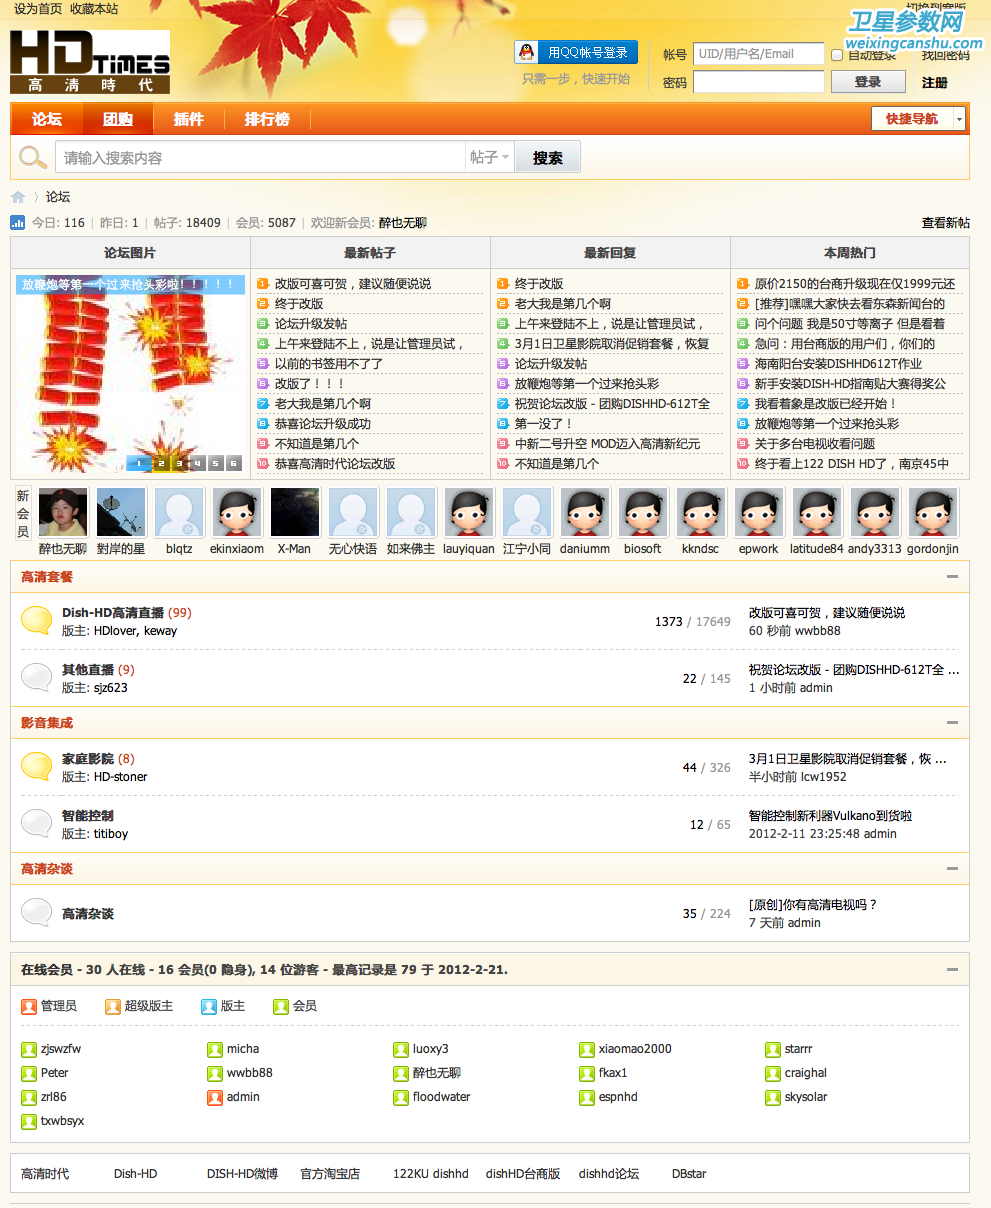Select slide 6 in forum picture slideshow

(x=233, y=463)
